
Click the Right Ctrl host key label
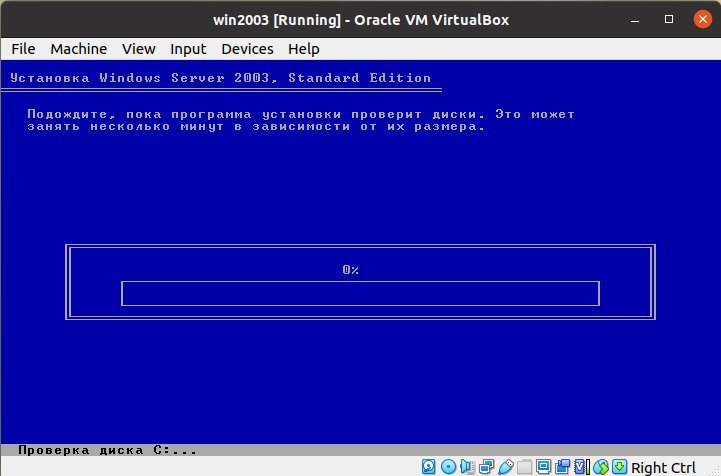tap(663, 467)
